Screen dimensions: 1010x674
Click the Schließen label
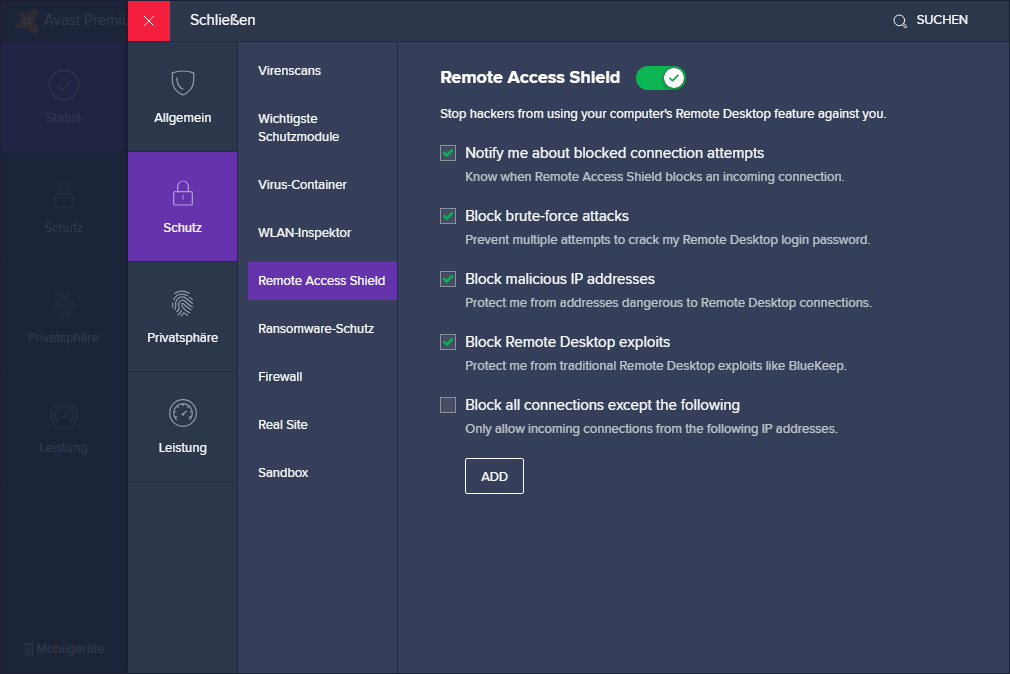(222, 20)
